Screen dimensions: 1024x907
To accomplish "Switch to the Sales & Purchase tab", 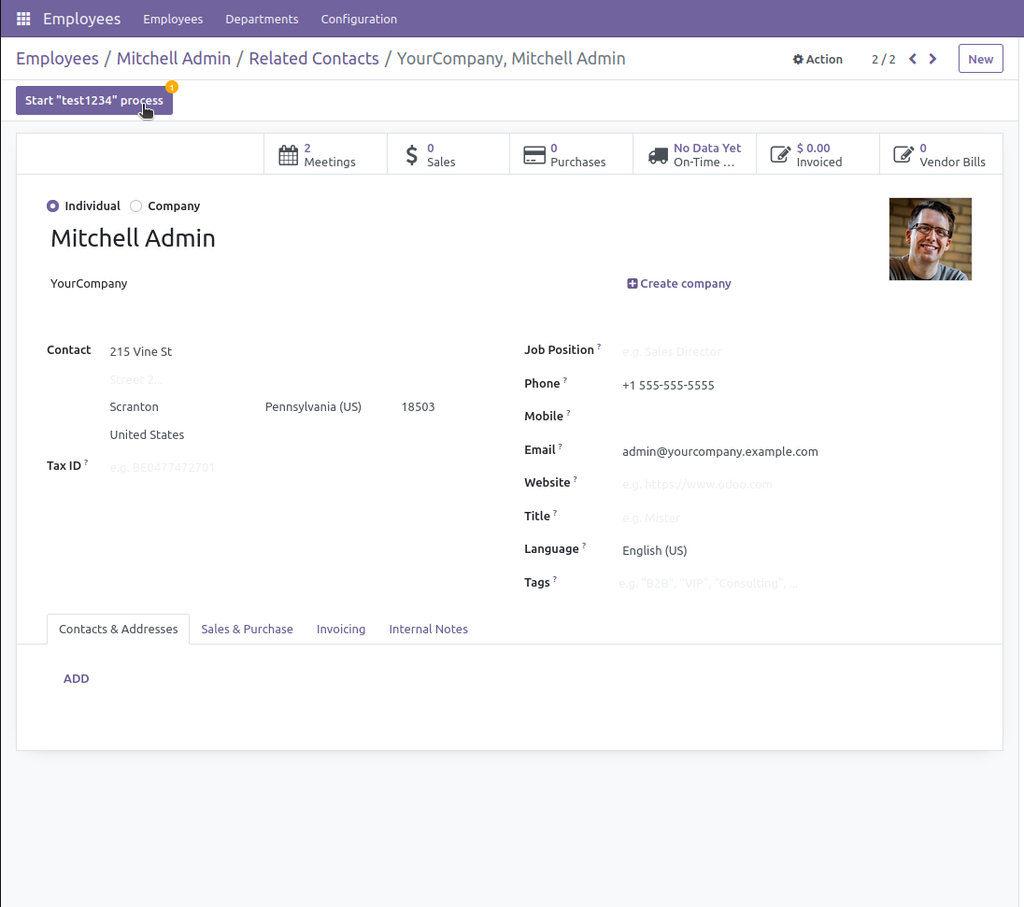I will pos(247,629).
